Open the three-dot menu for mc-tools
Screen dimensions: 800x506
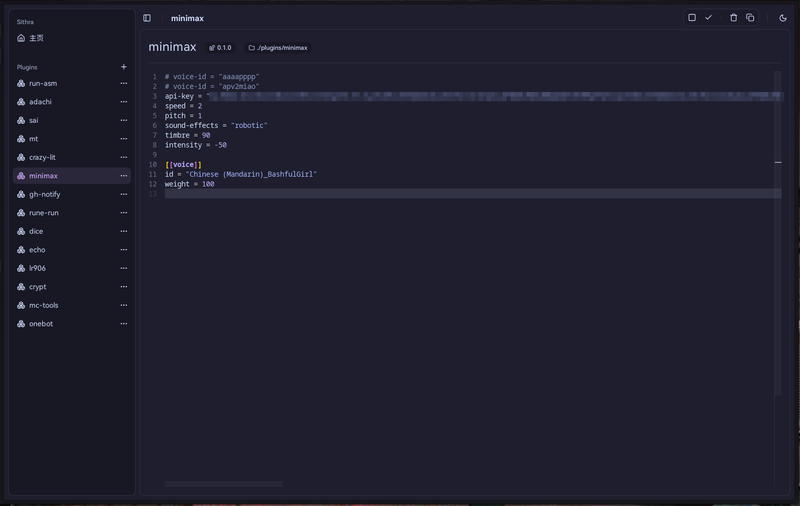124,306
